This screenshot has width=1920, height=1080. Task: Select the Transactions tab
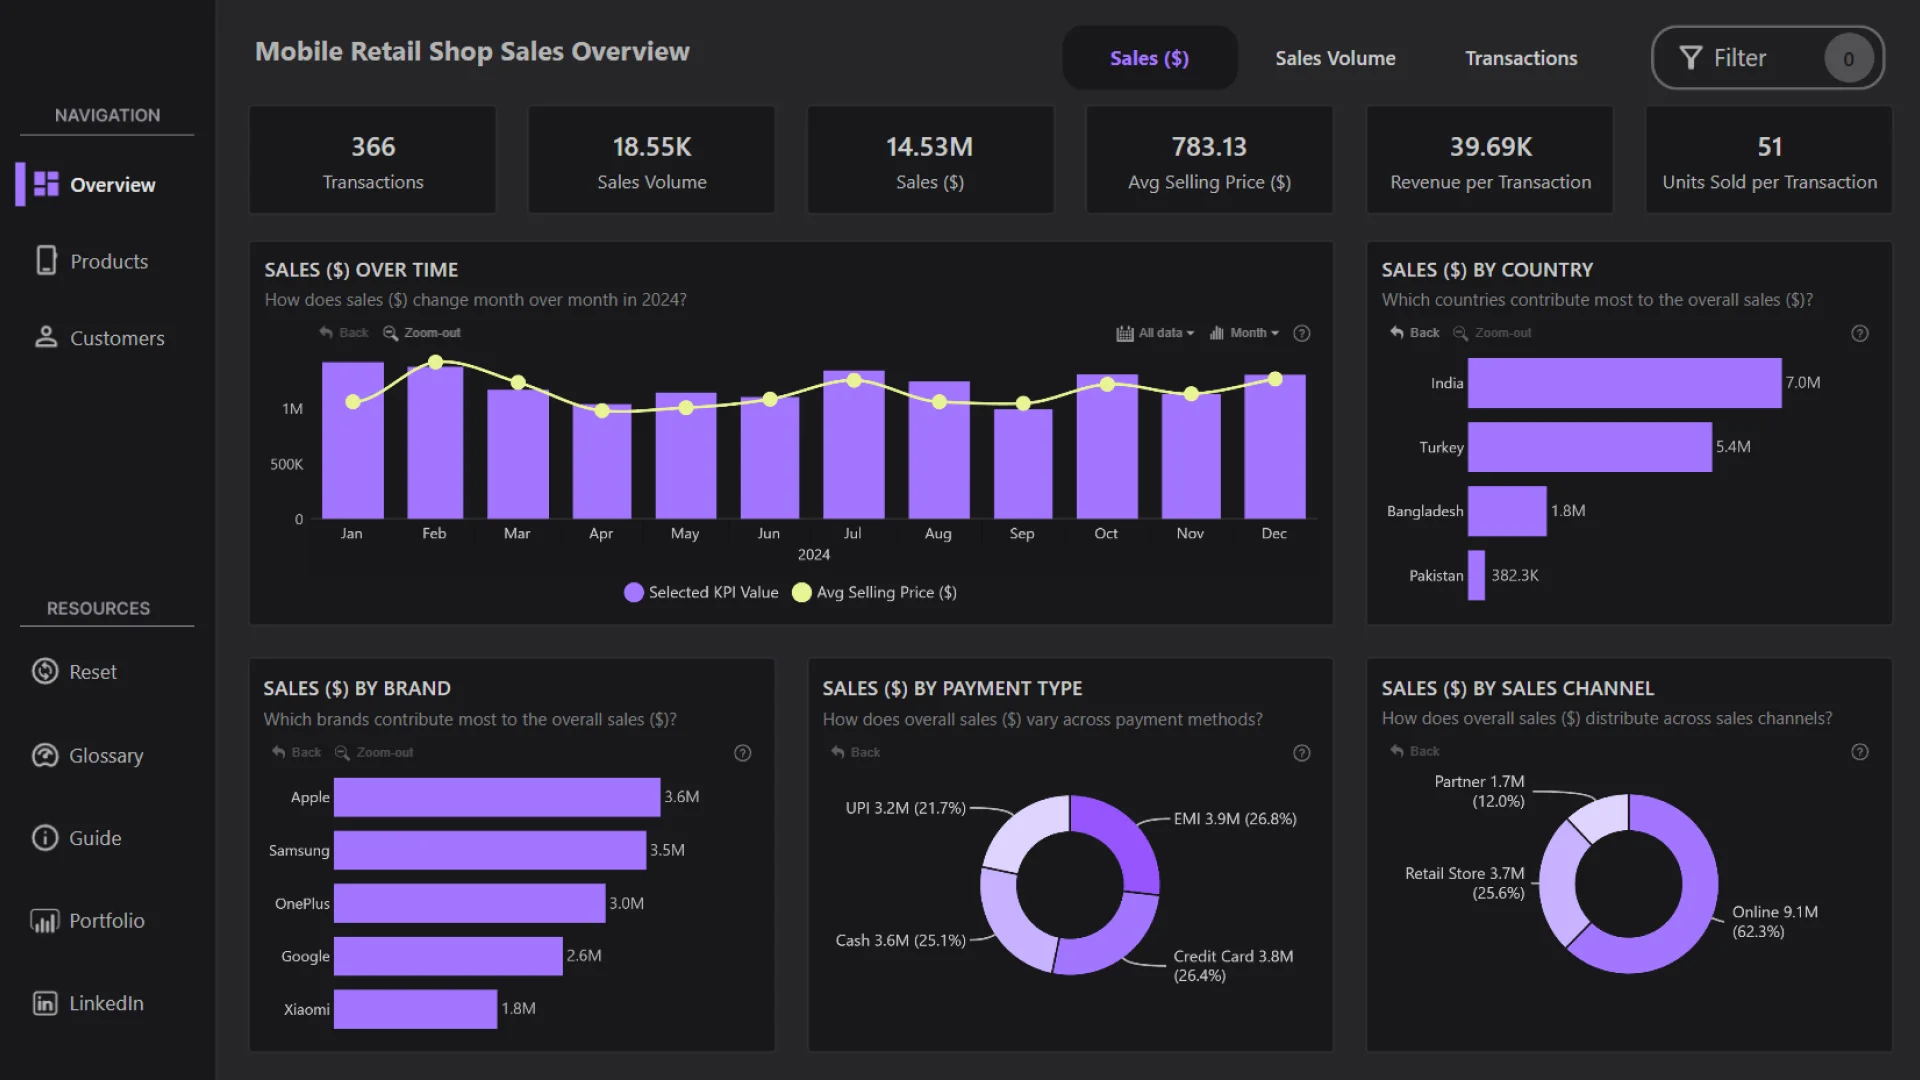(1520, 58)
